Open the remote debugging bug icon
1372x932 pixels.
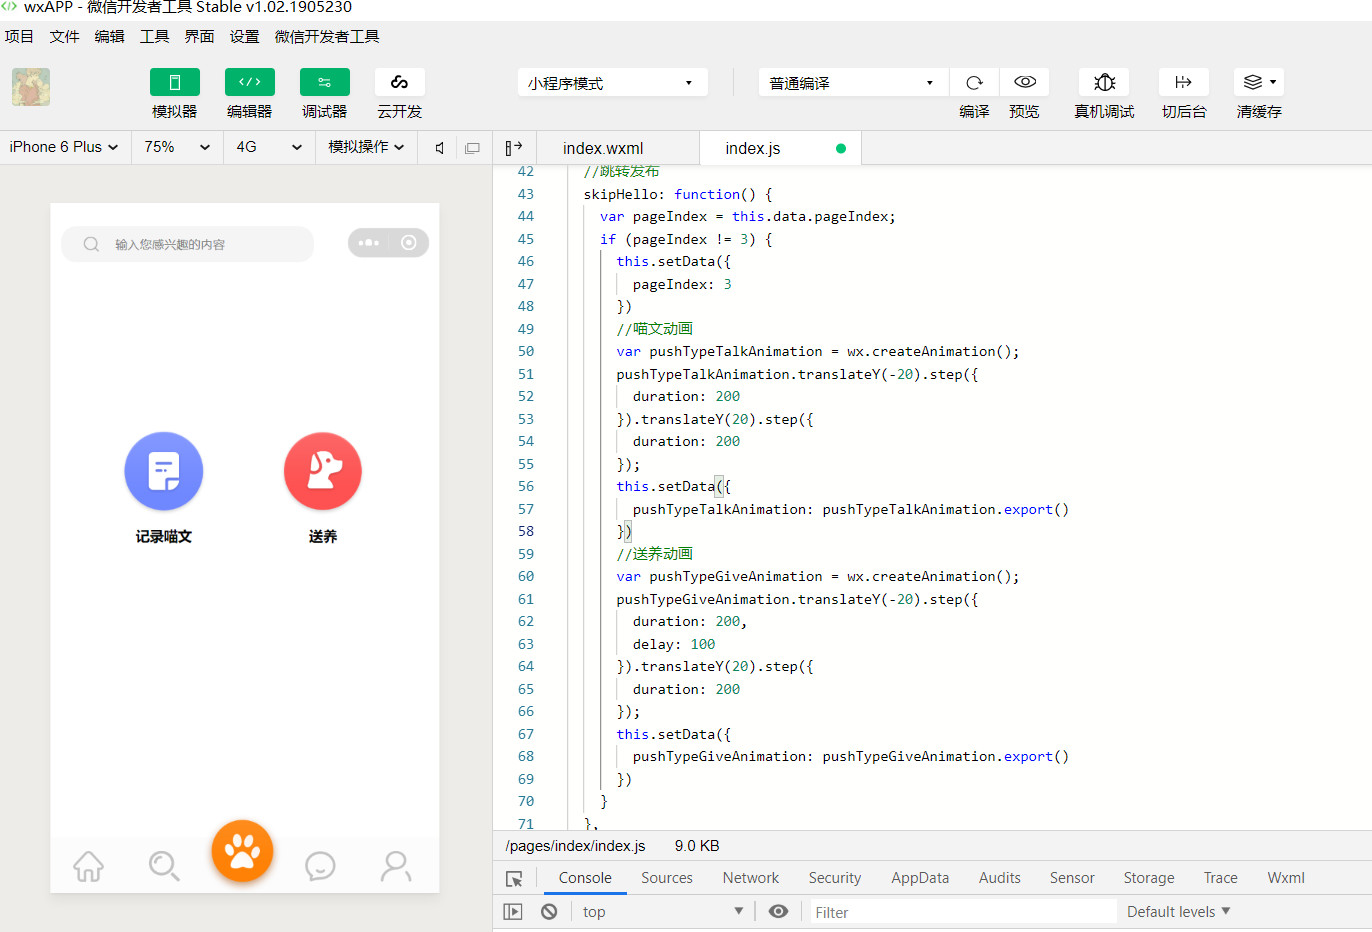[x=1104, y=83]
